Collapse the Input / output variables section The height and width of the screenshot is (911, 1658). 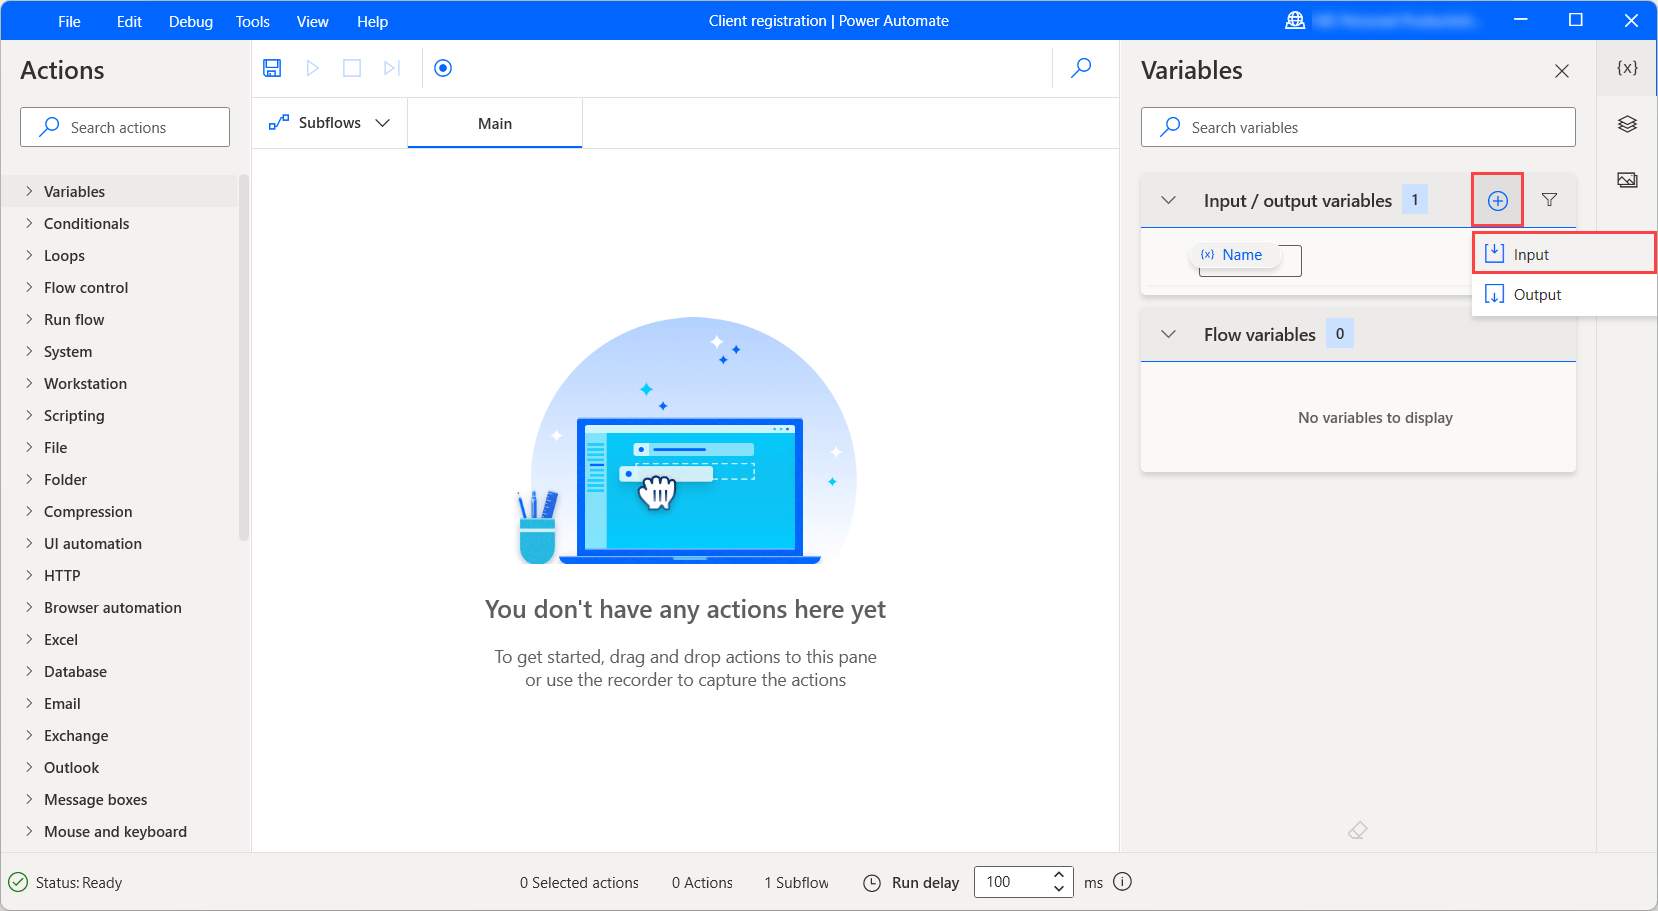tap(1168, 199)
